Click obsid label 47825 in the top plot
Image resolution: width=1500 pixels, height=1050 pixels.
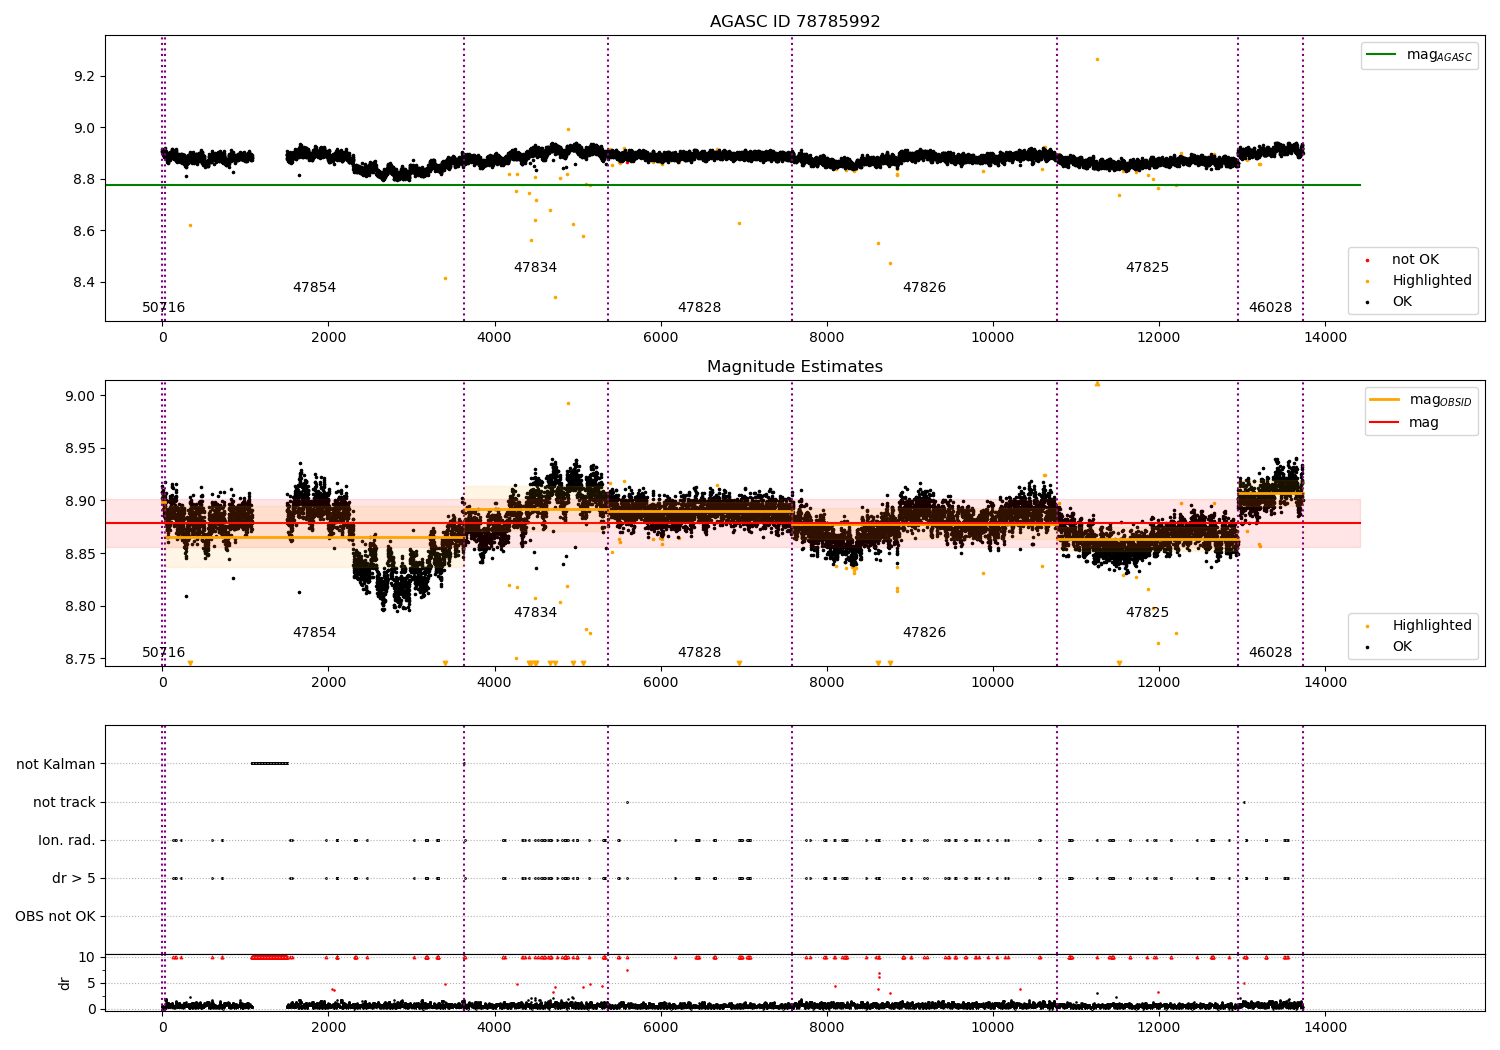(1147, 268)
